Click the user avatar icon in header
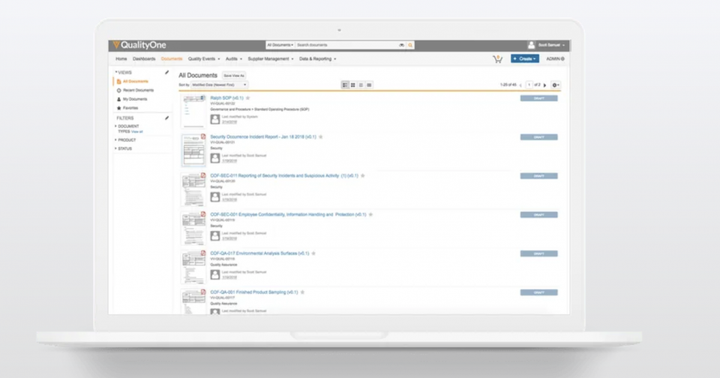This screenshot has height=378, width=720. [x=531, y=45]
